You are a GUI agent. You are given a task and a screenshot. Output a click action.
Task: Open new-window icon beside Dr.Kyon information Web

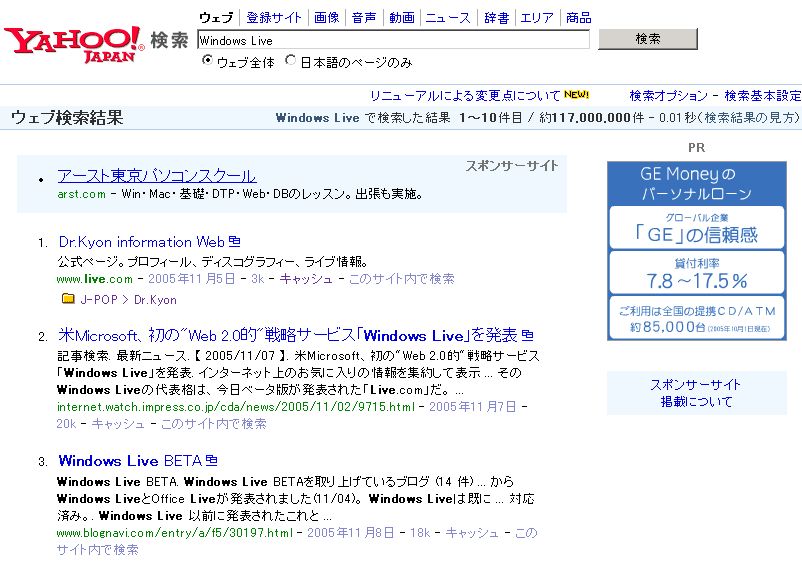point(235,241)
